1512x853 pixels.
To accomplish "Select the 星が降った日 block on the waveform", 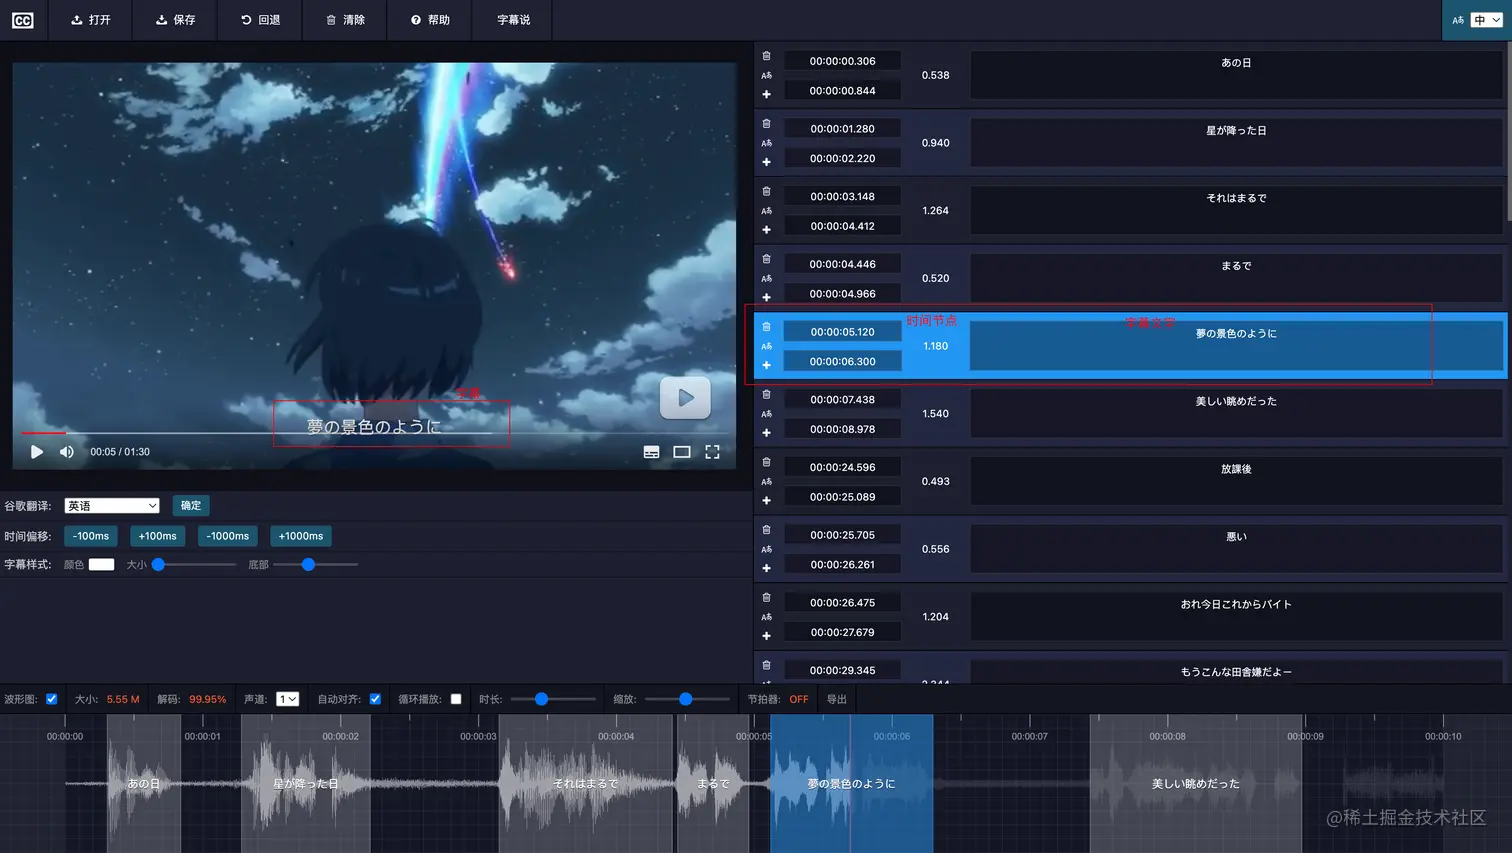I will coord(306,784).
